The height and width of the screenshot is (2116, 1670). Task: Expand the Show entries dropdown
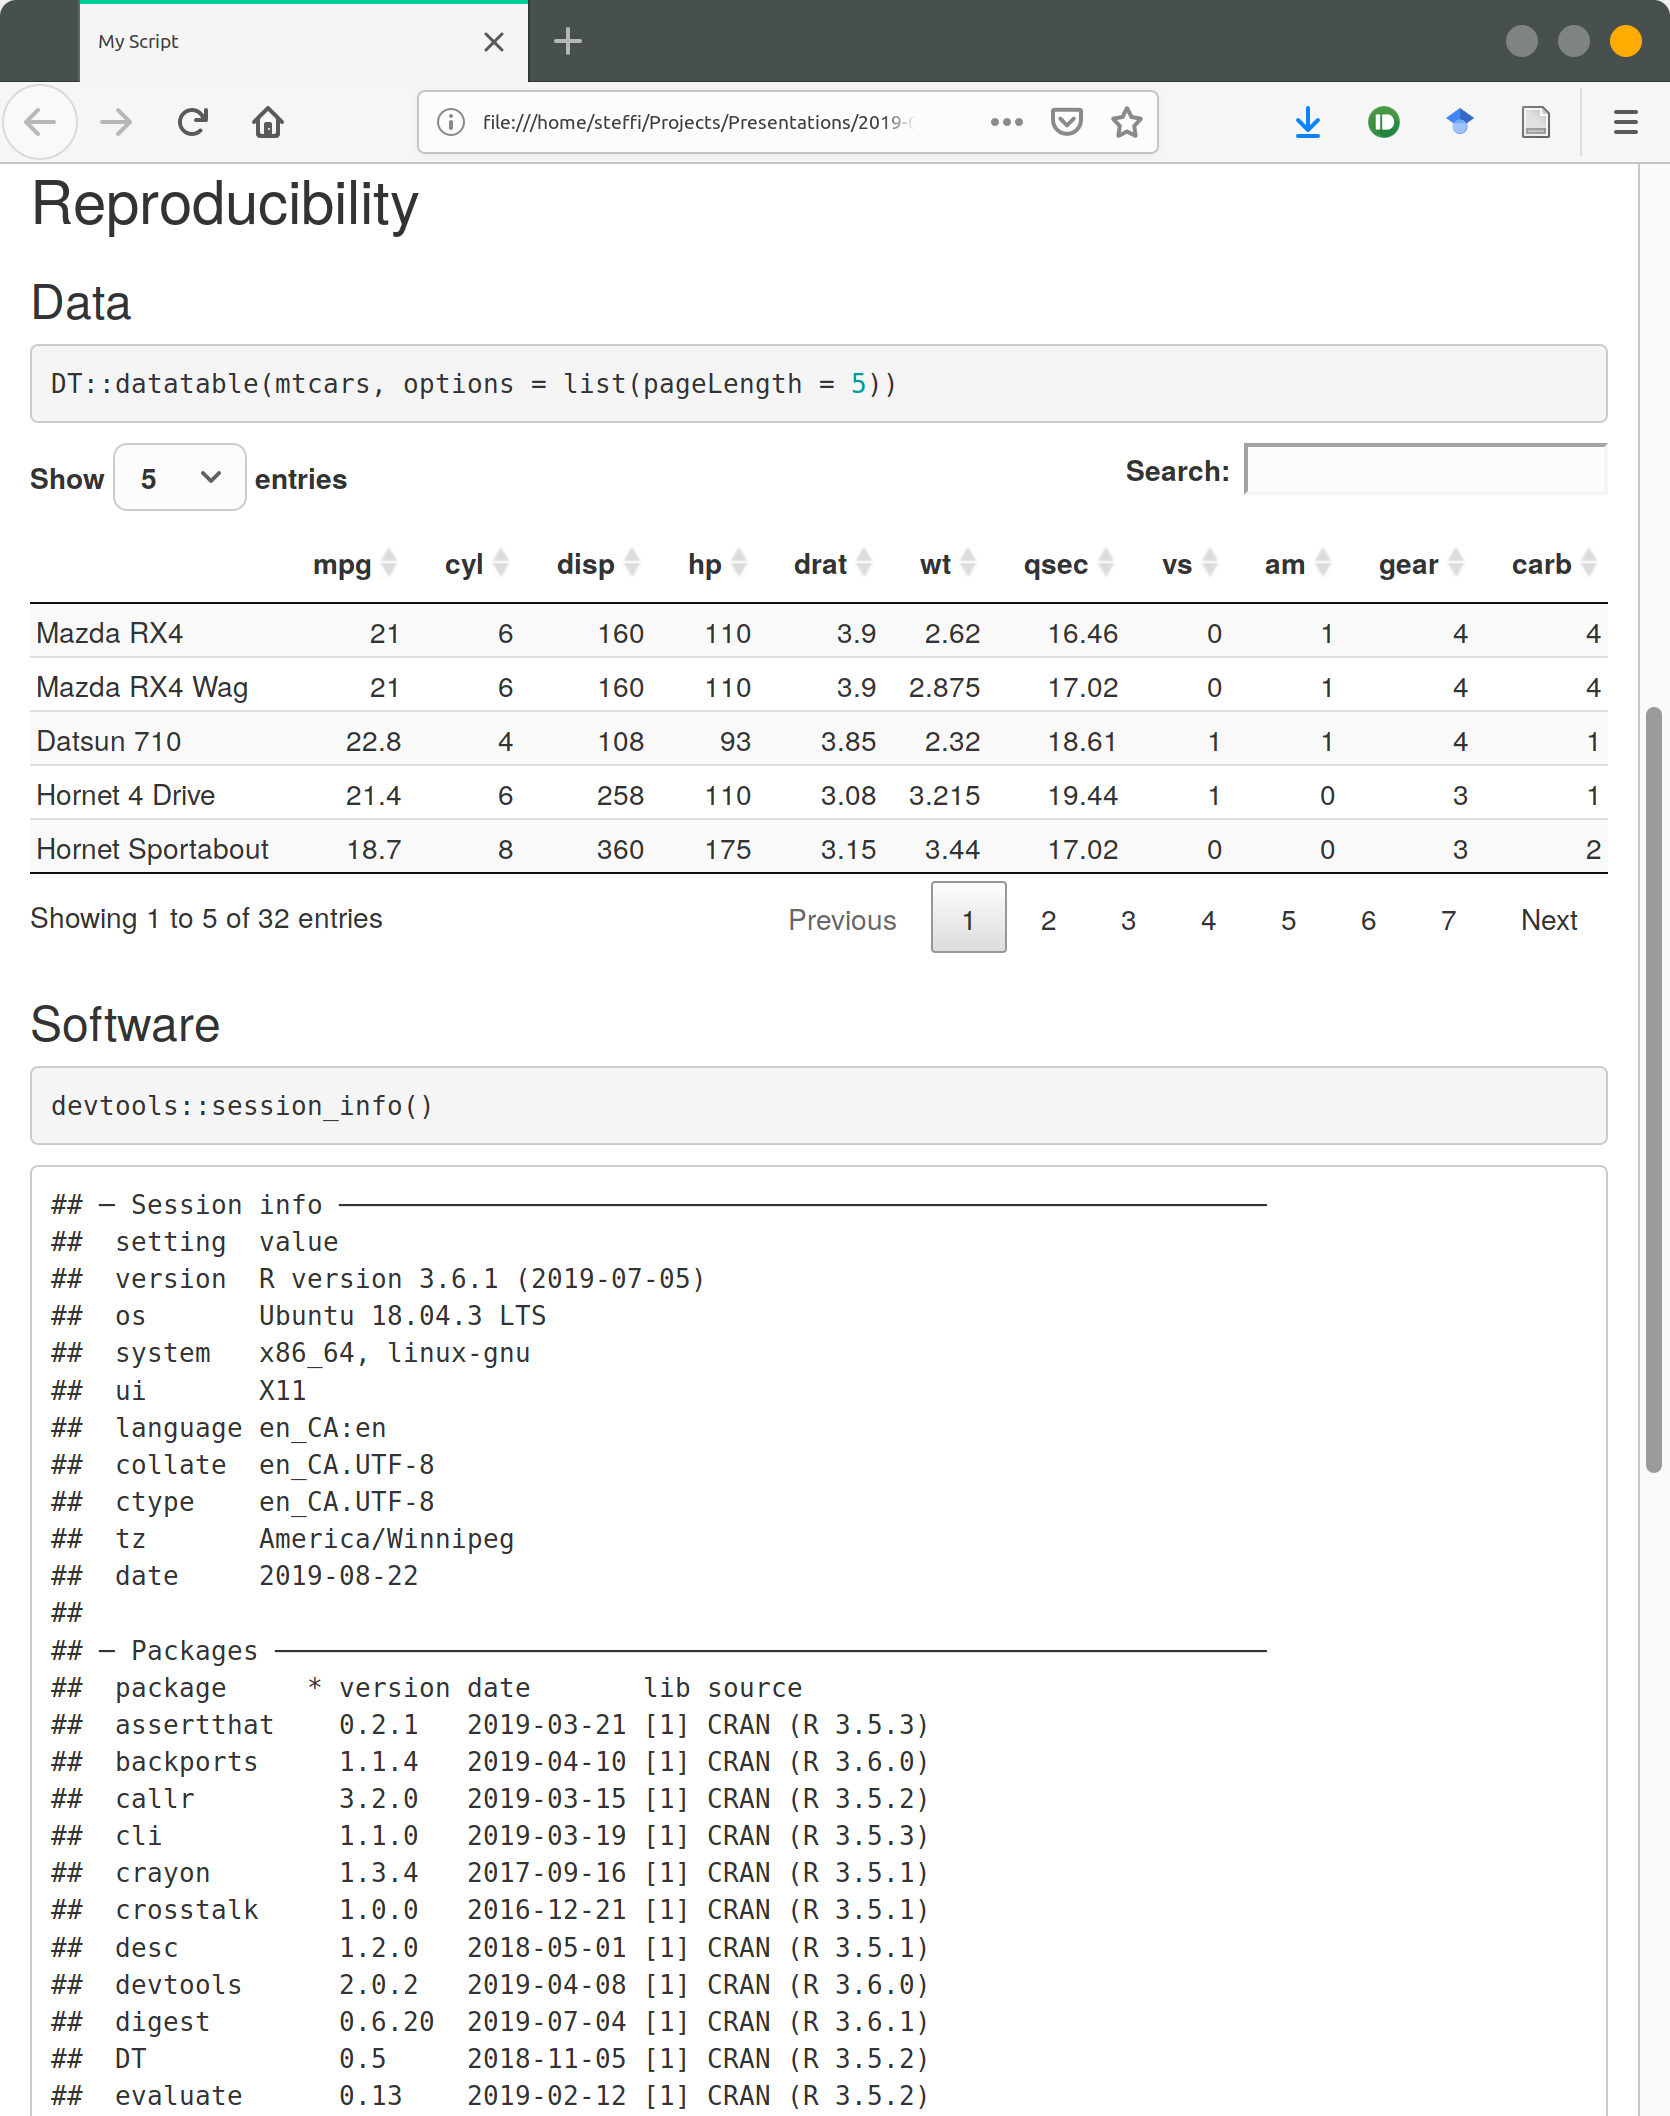coord(180,478)
